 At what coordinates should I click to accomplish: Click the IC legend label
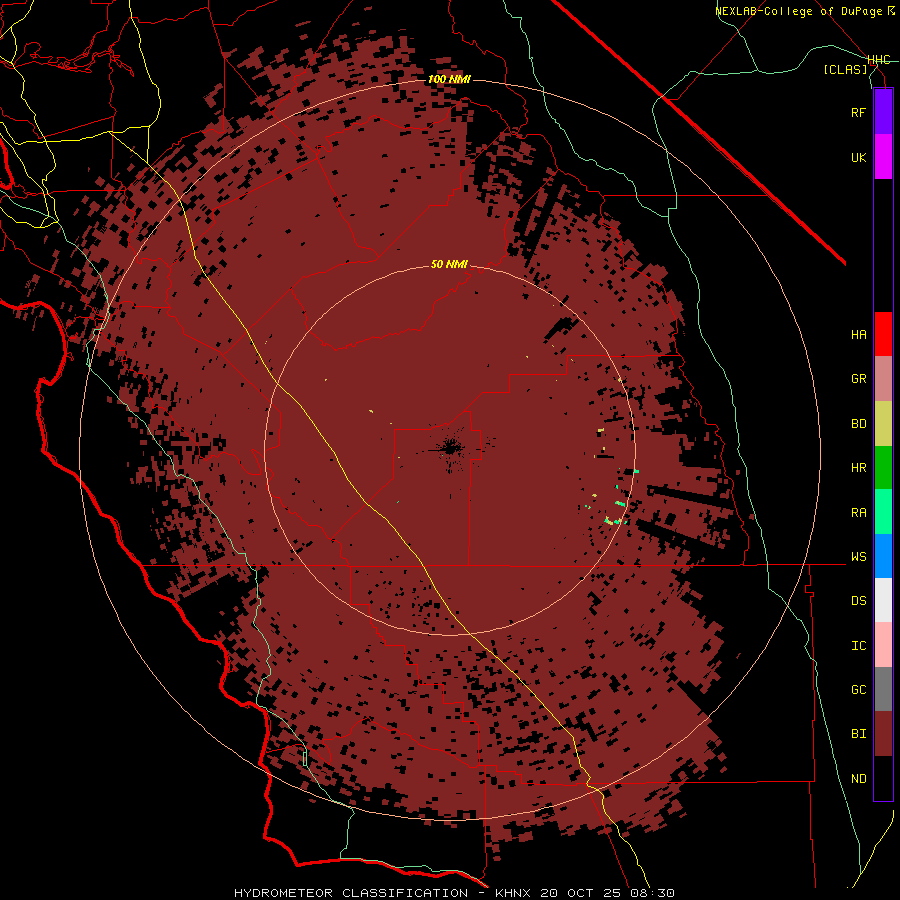[x=858, y=646]
